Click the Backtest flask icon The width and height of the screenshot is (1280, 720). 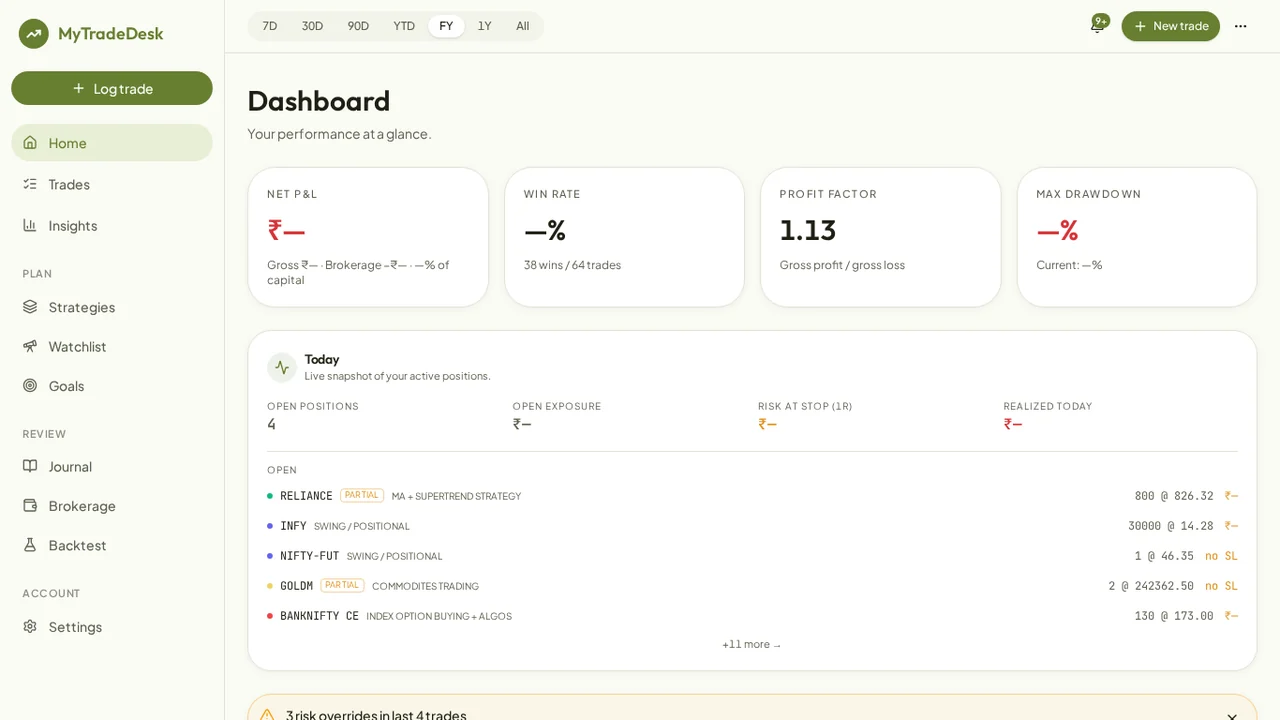[x=30, y=545]
